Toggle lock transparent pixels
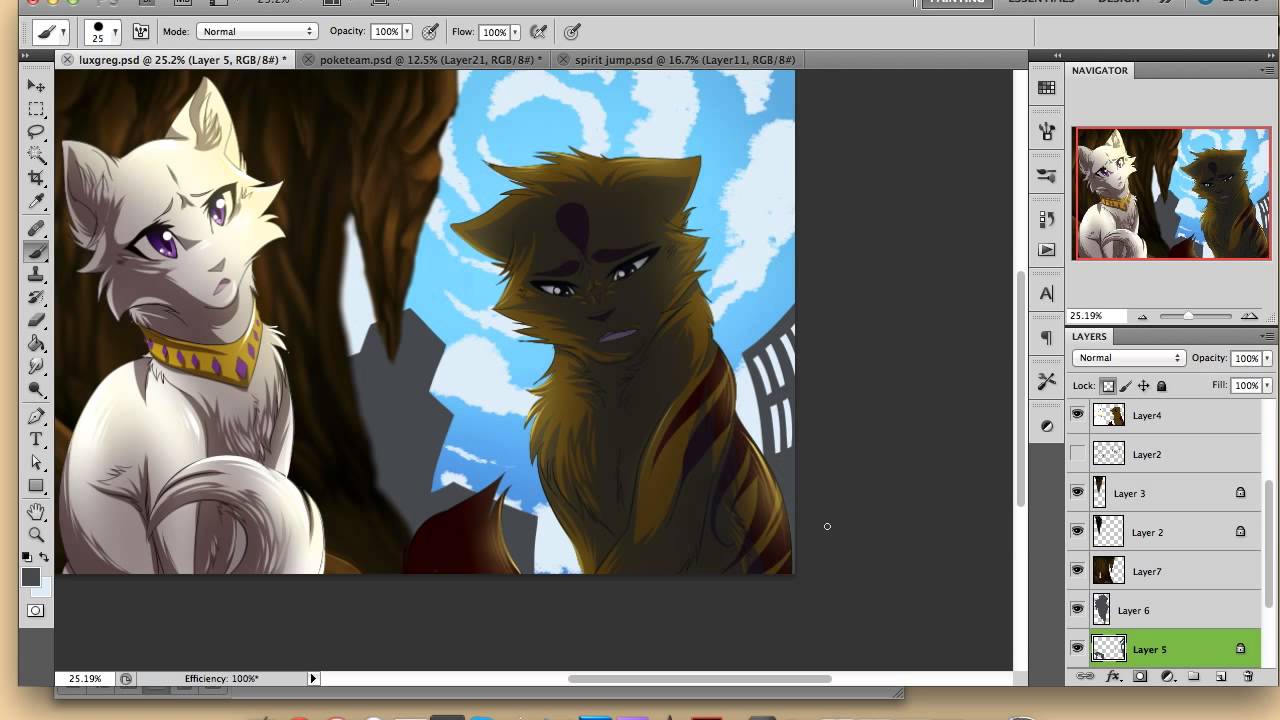Image resolution: width=1280 pixels, height=720 pixels. click(1108, 386)
